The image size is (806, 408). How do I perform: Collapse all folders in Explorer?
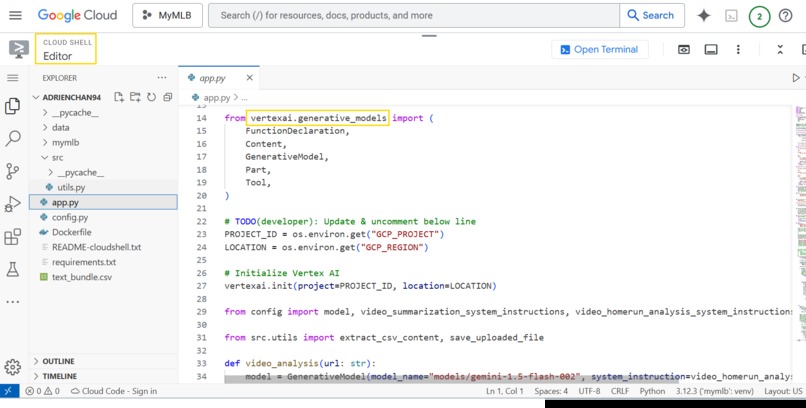[x=168, y=97]
